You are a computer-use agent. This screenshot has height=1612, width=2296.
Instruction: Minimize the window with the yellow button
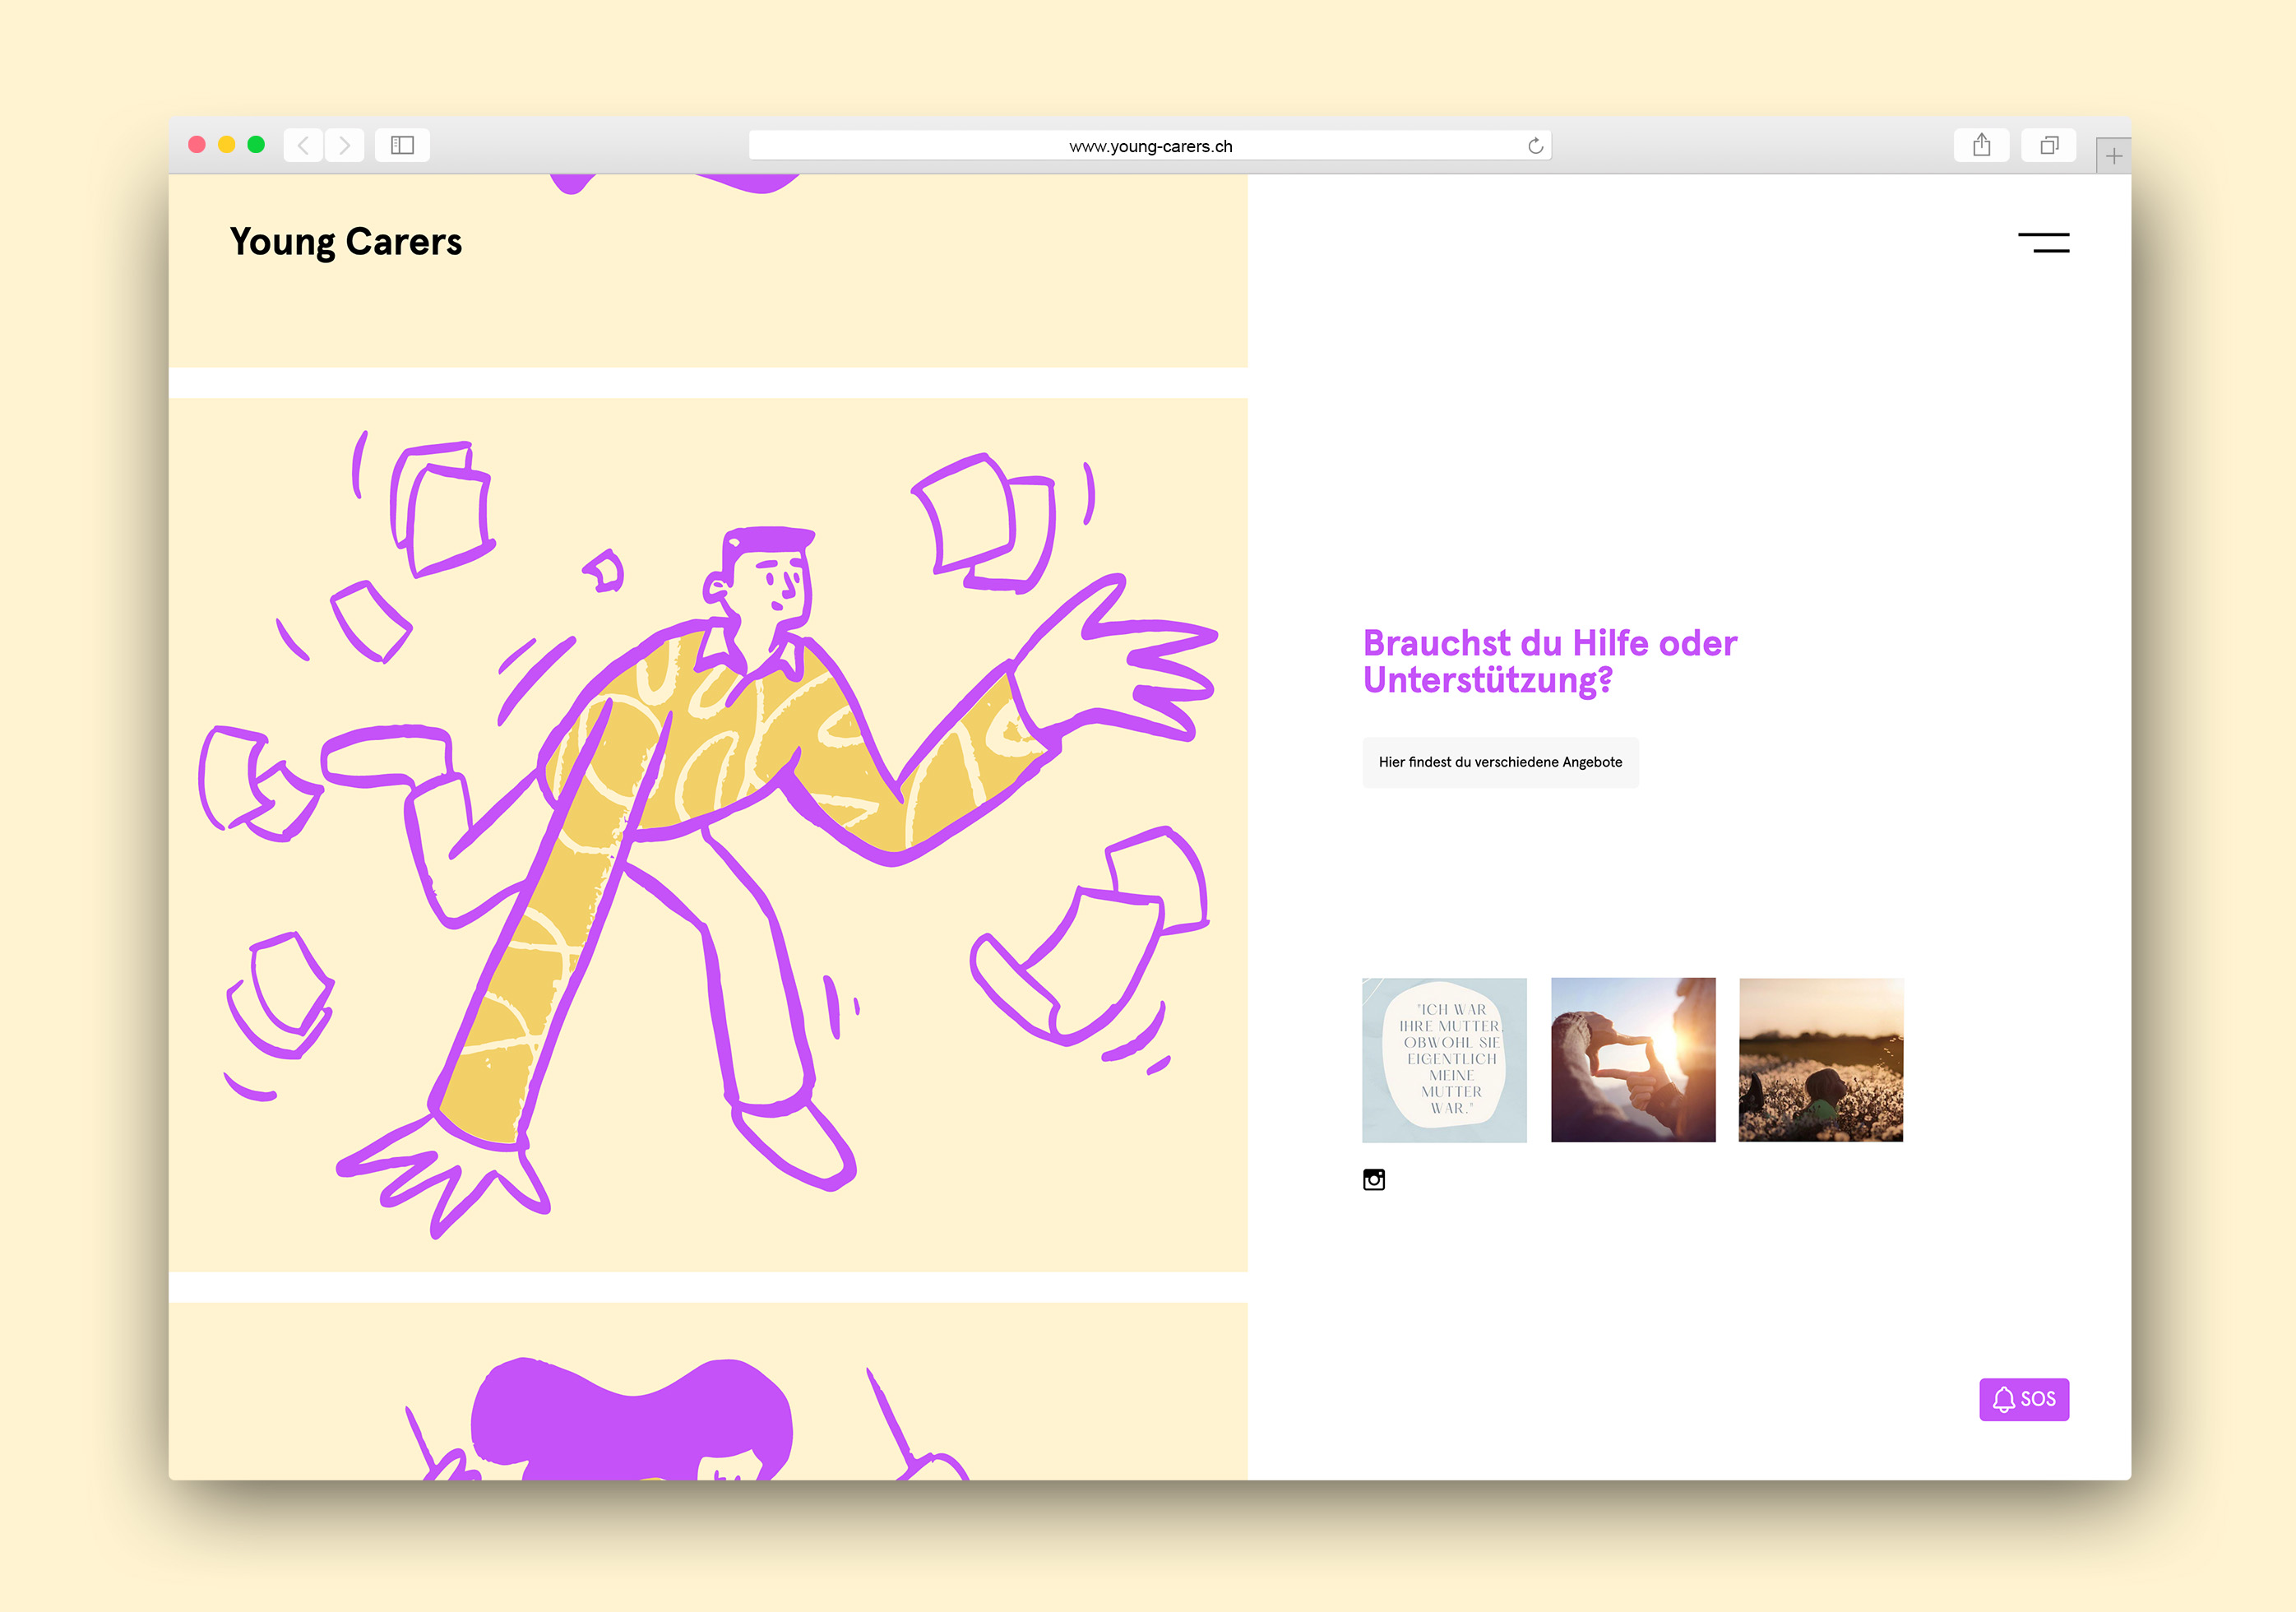pyautogui.click(x=227, y=145)
